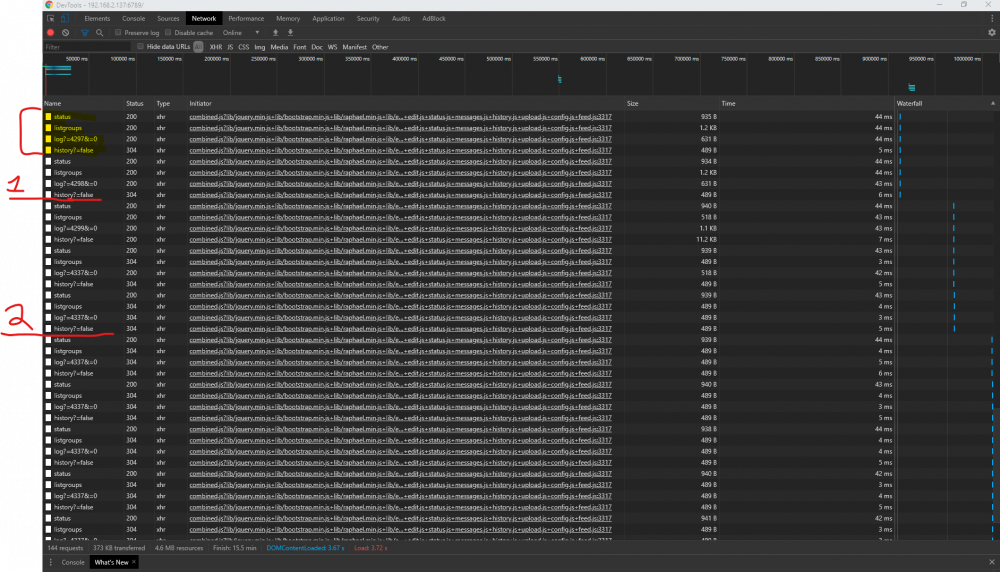Open the Performance tab
Image resolution: width=1000 pixels, height=572 pixels.
pos(246,18)
